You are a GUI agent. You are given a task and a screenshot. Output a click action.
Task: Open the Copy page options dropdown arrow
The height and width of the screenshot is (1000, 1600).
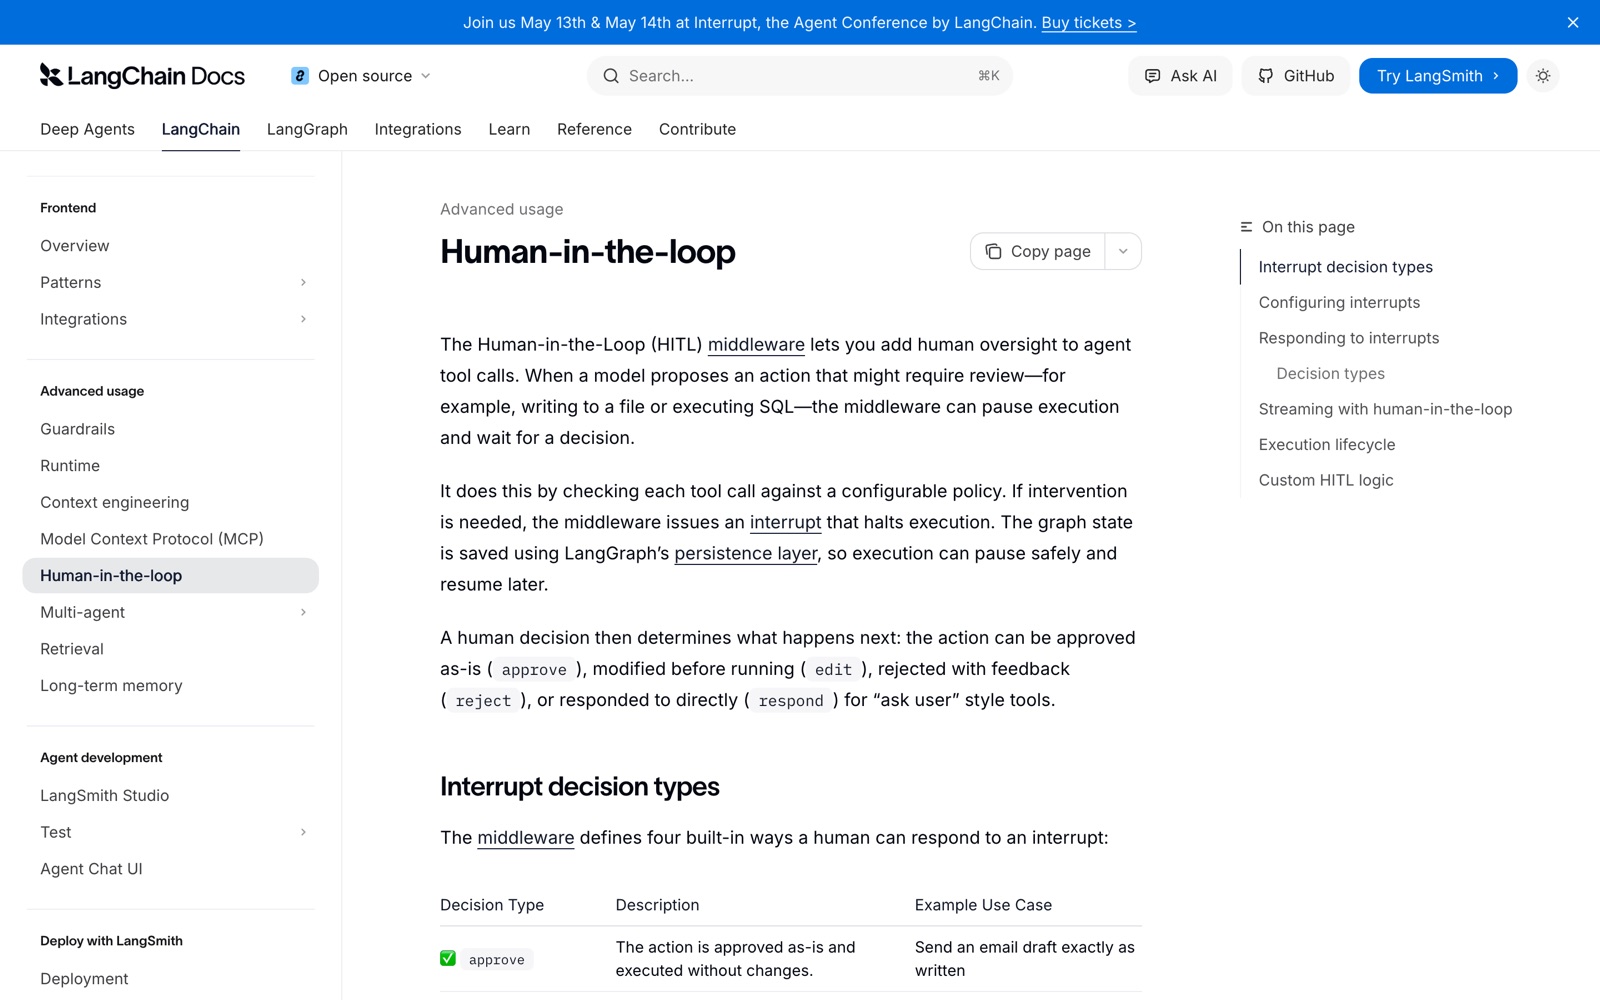click(x=1123, y=251)
